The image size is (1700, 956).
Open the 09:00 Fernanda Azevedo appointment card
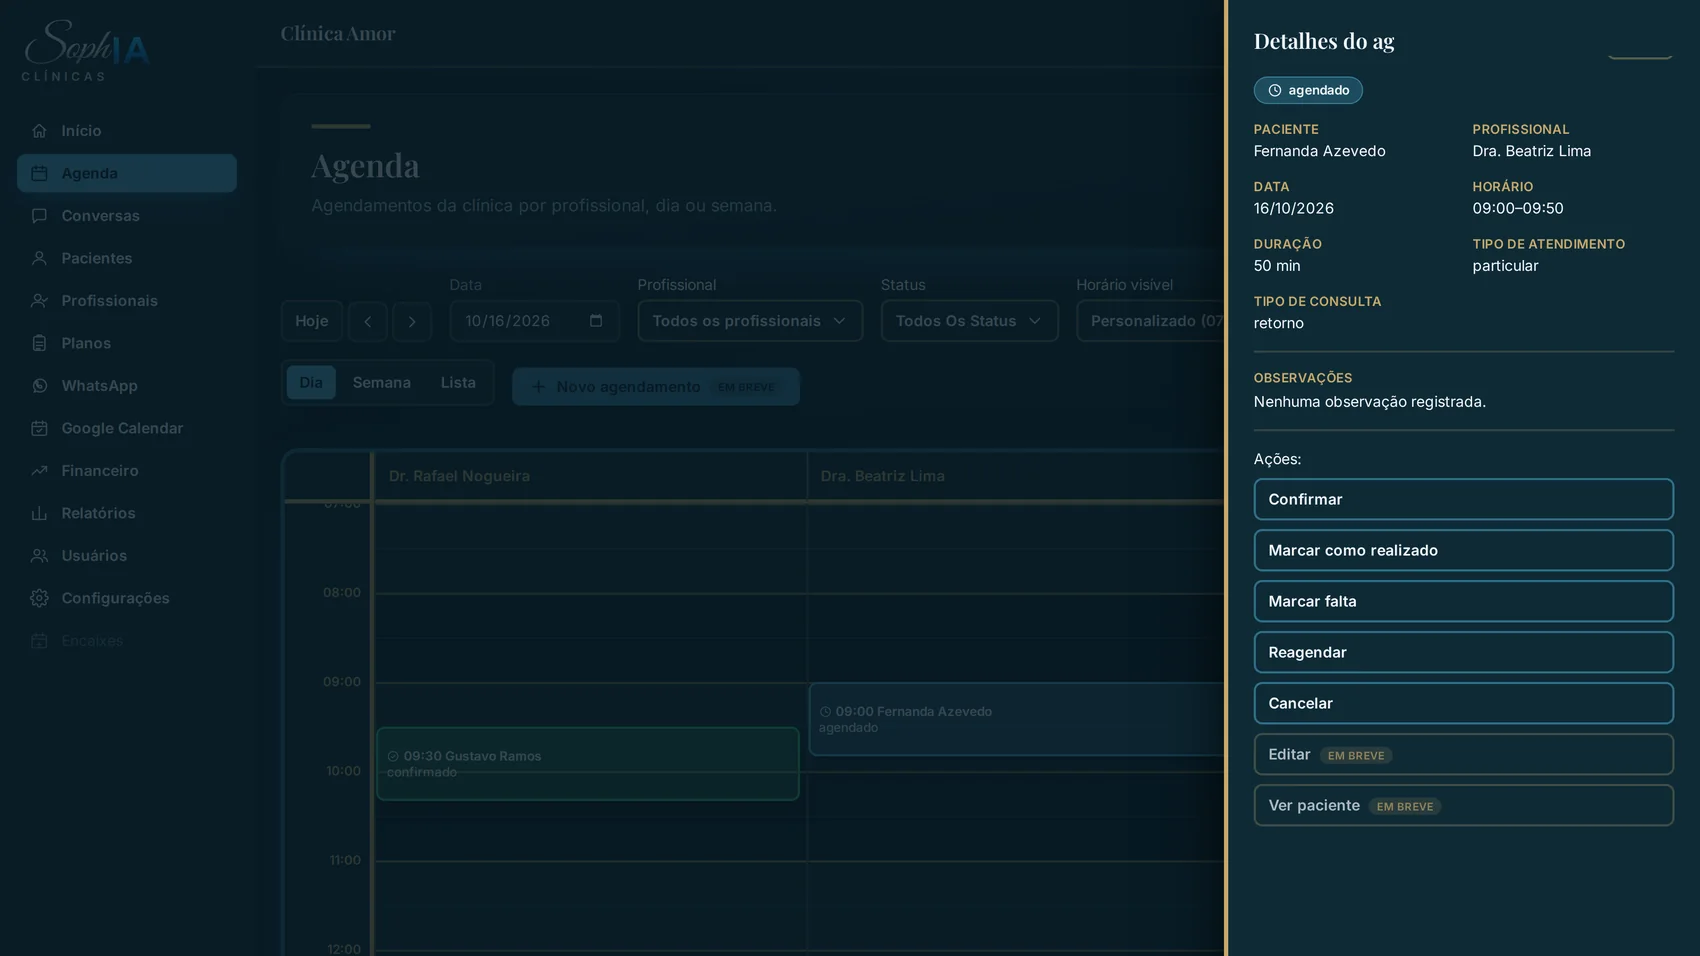click(1016, 719)
